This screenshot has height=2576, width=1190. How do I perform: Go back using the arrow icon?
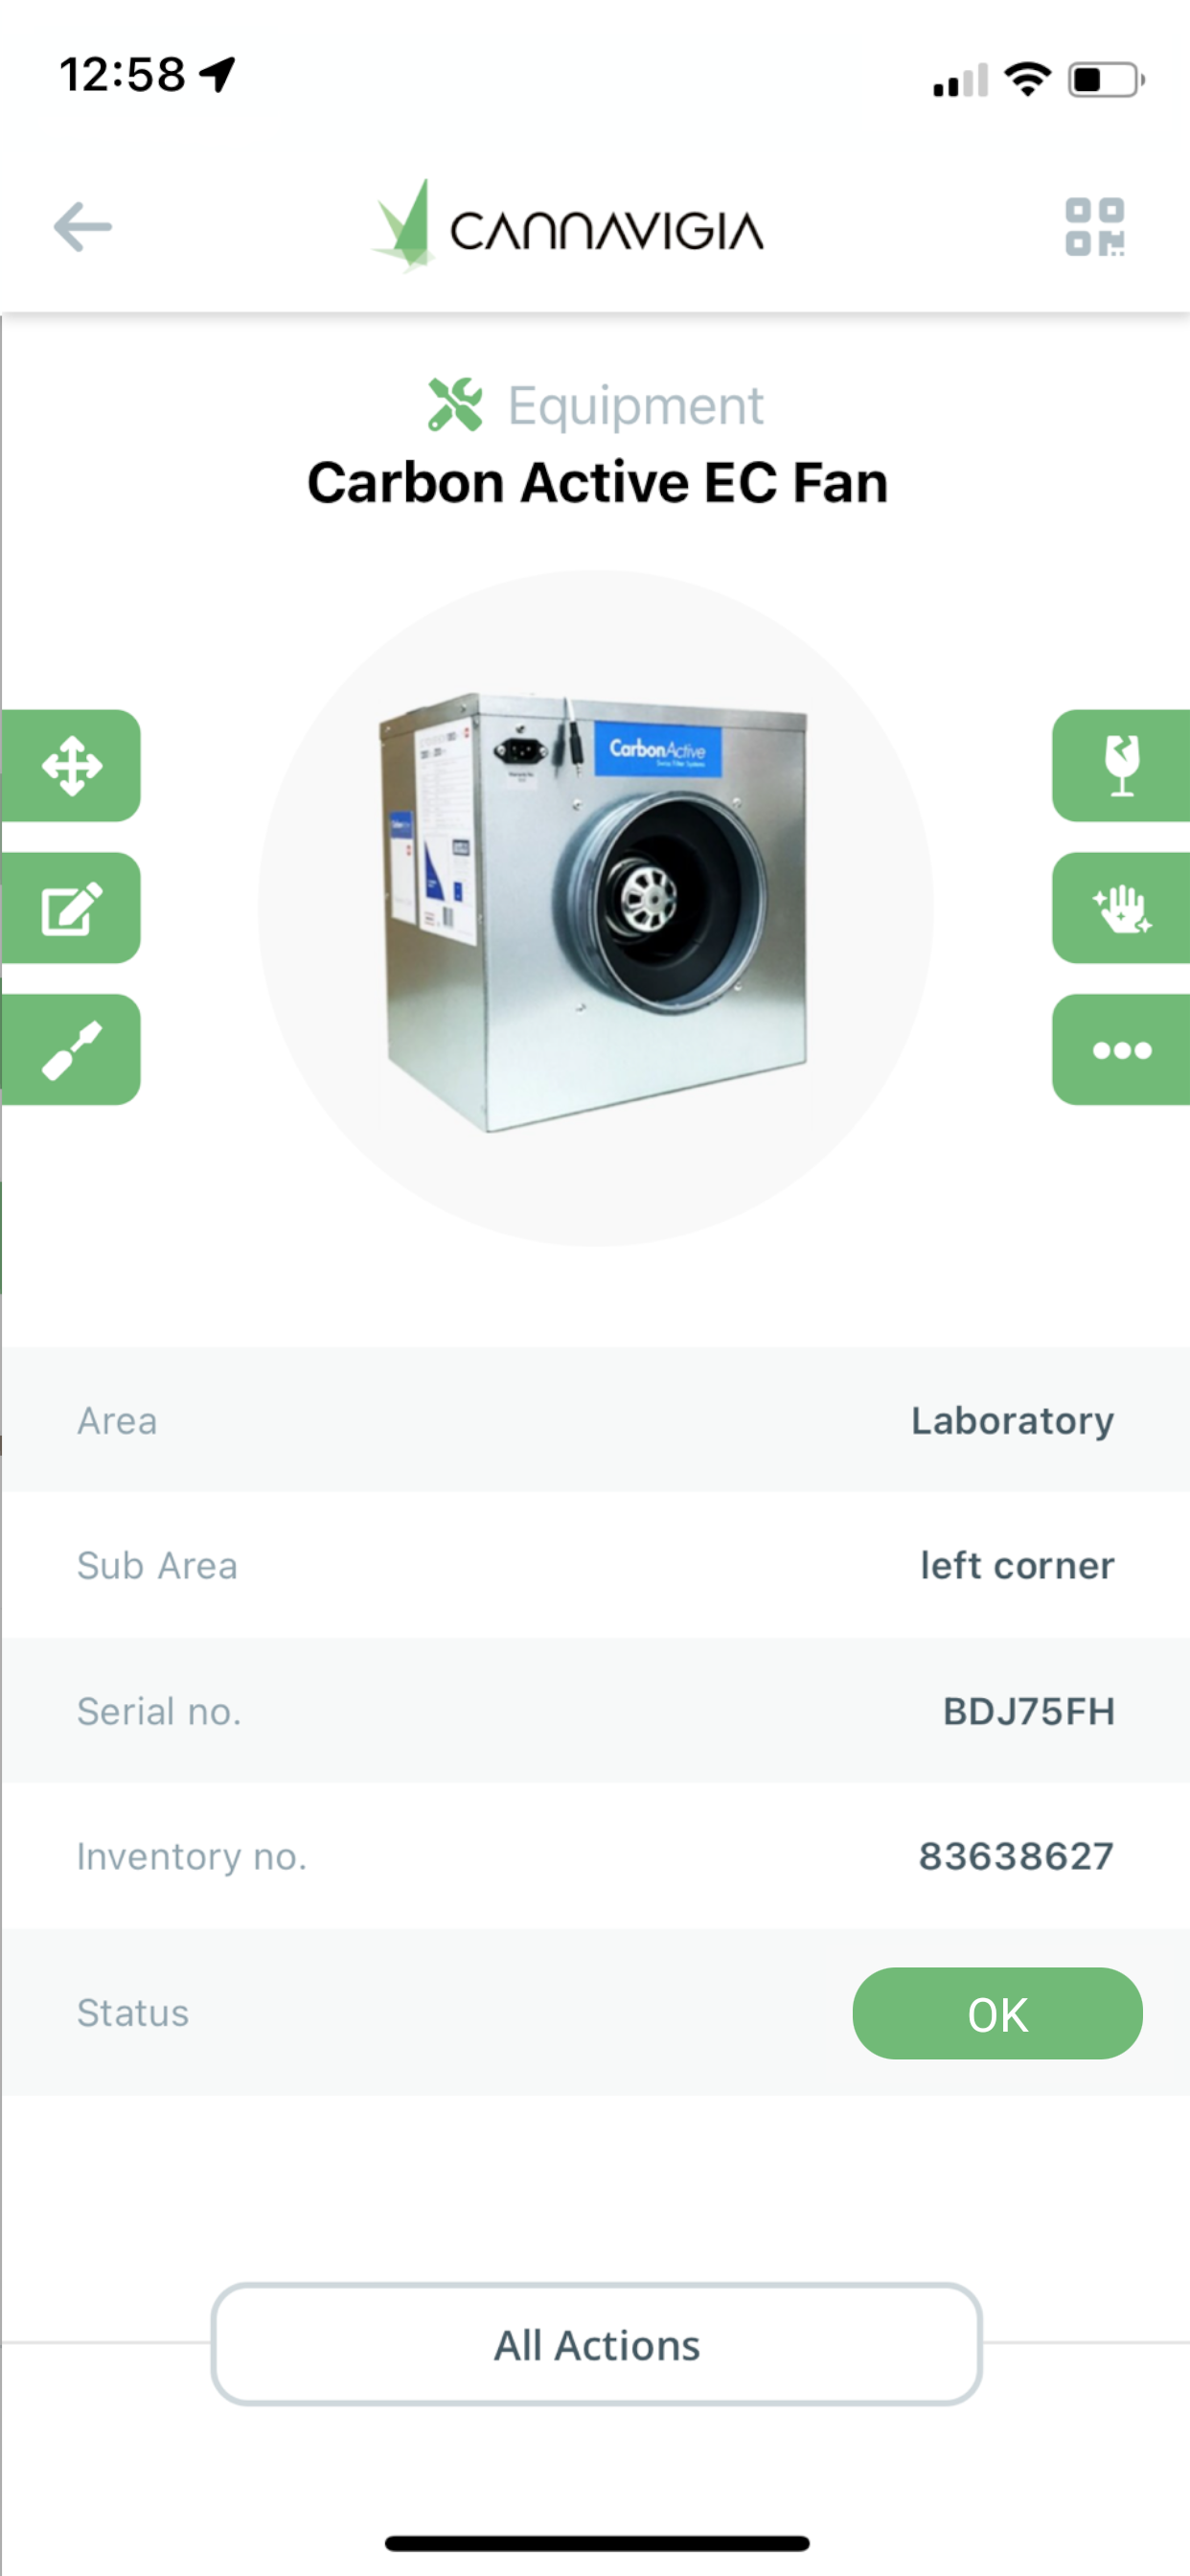[x=82, y=227]
